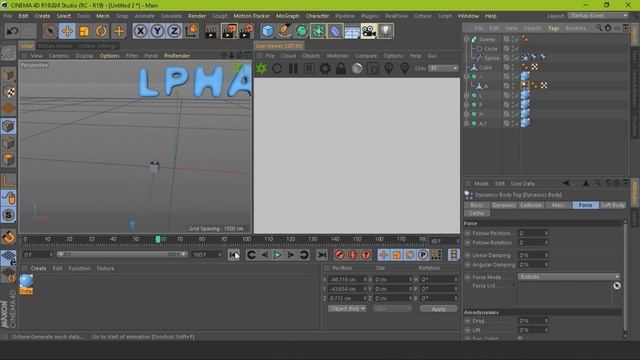Toggle the Z axis lock
The width and height of the screenshot is (640, 360).
[174, 31]
